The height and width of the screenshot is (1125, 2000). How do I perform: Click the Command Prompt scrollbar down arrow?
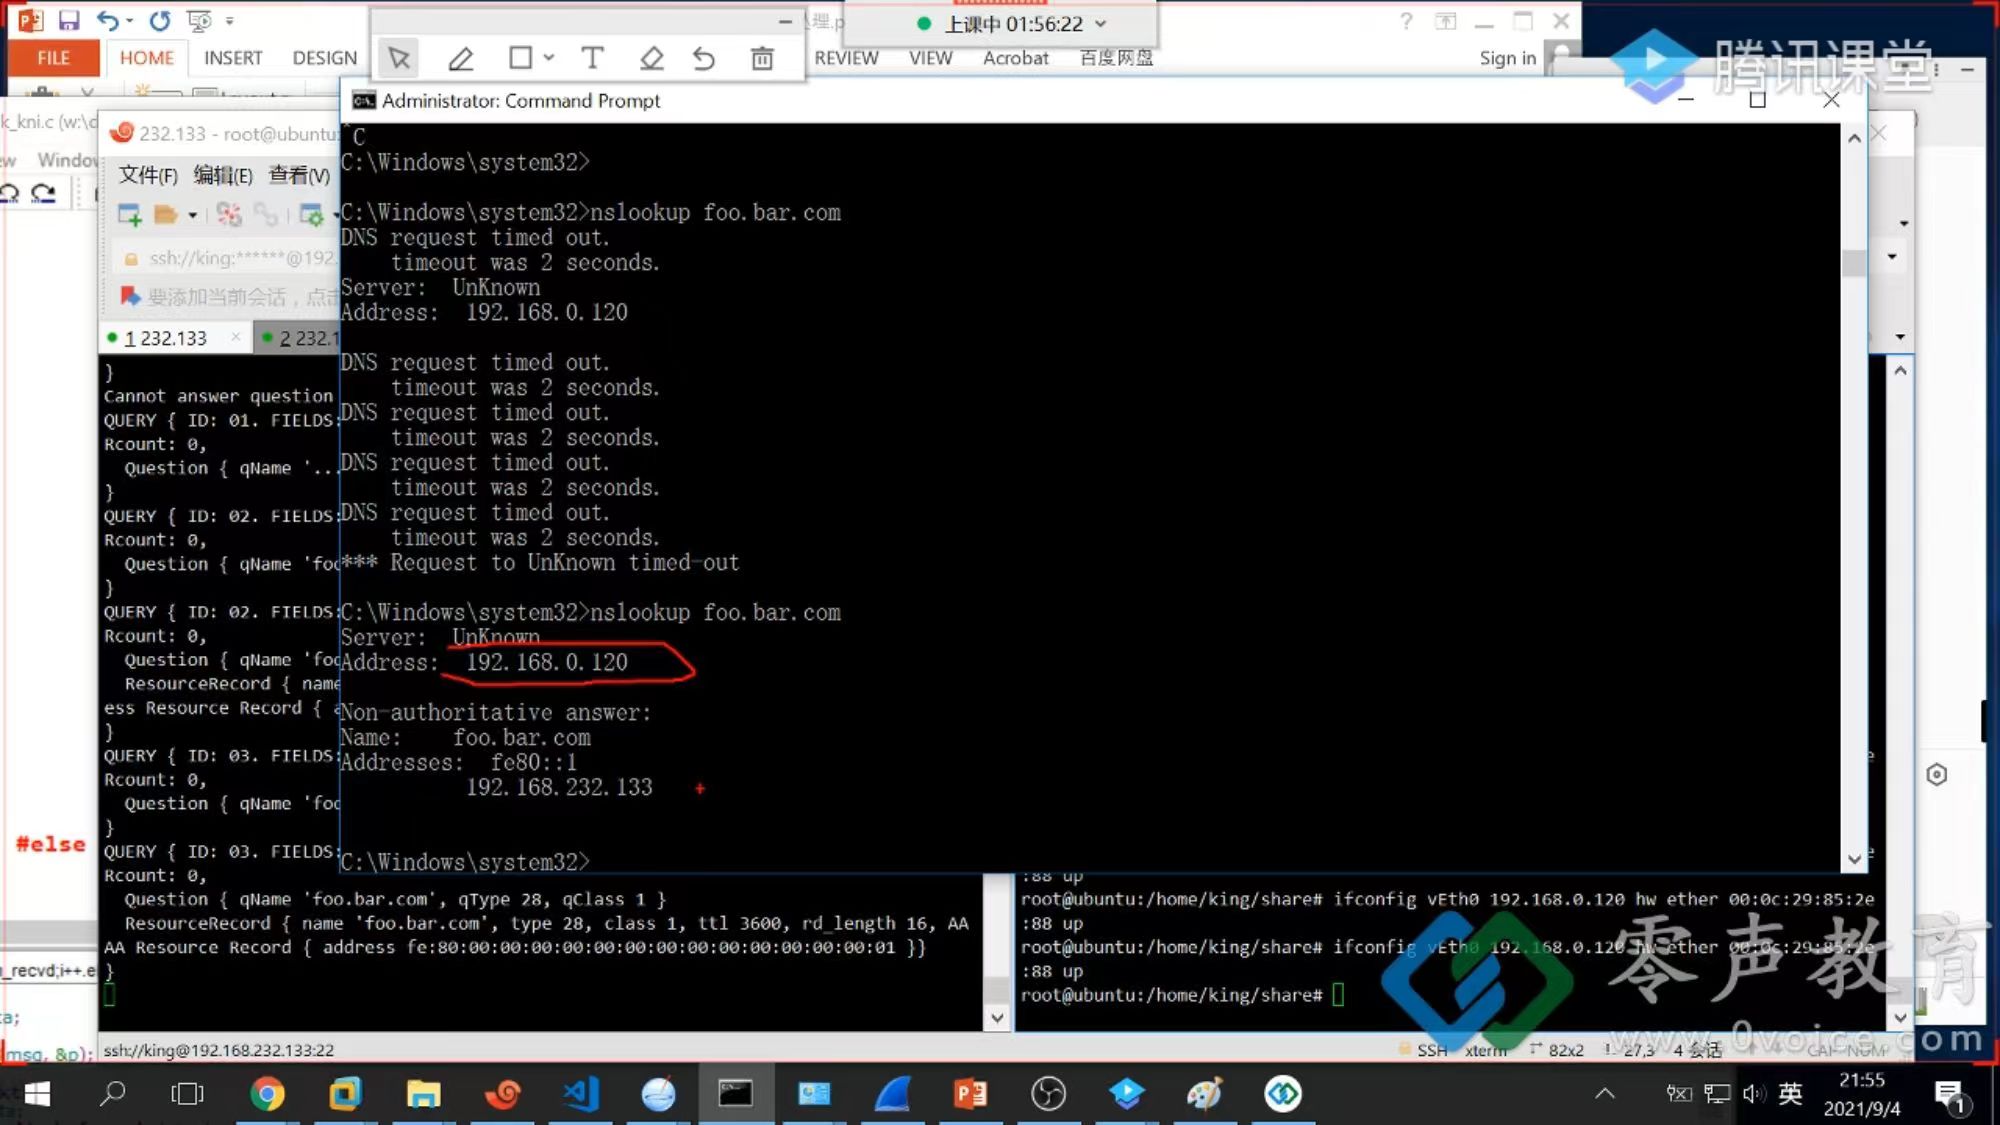coord(1855,859)
